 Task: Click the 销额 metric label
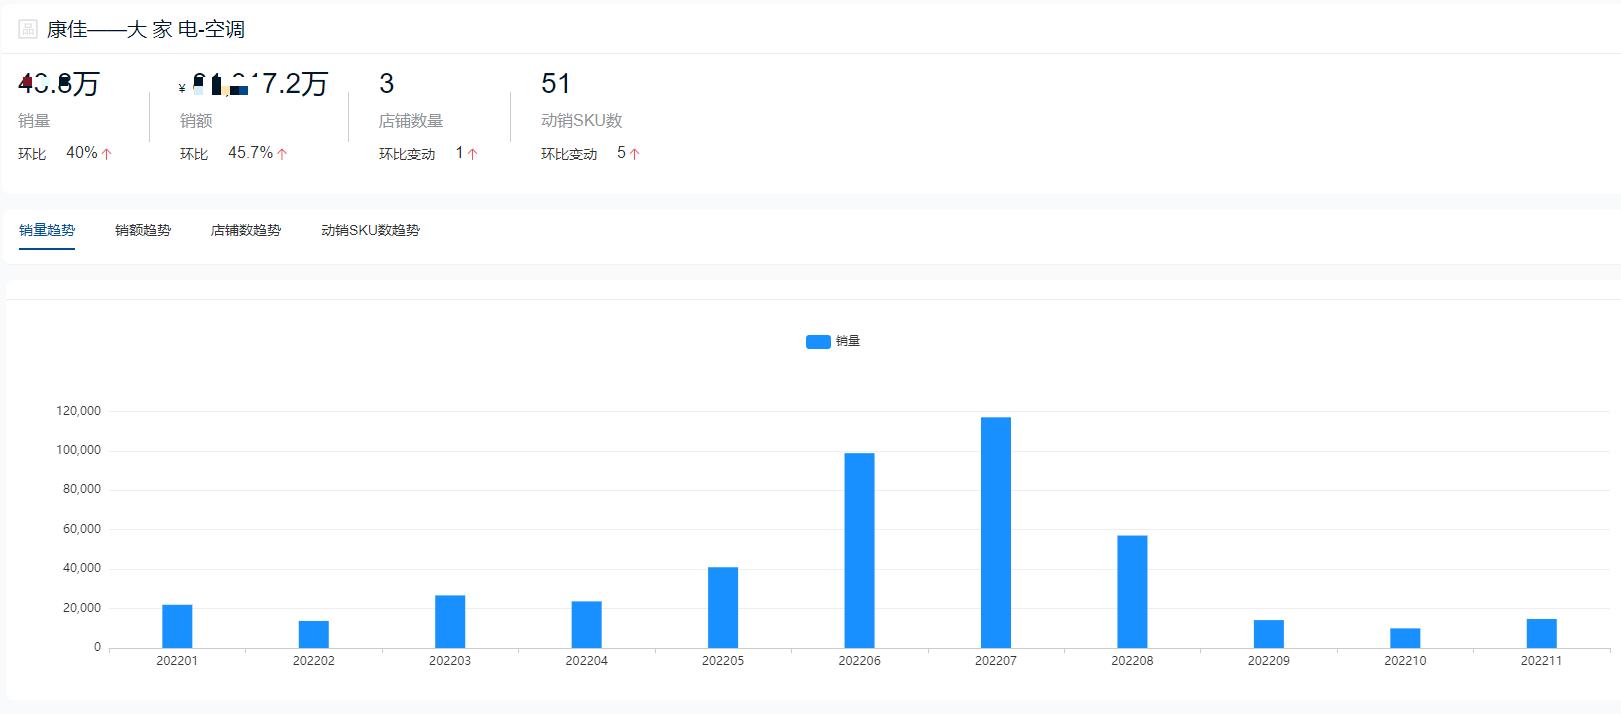point(196,121)
